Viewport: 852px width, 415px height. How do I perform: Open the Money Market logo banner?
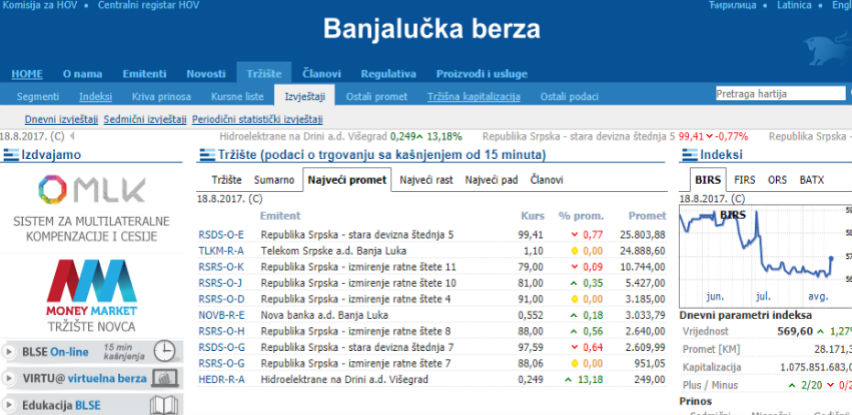tap(91, 295)
